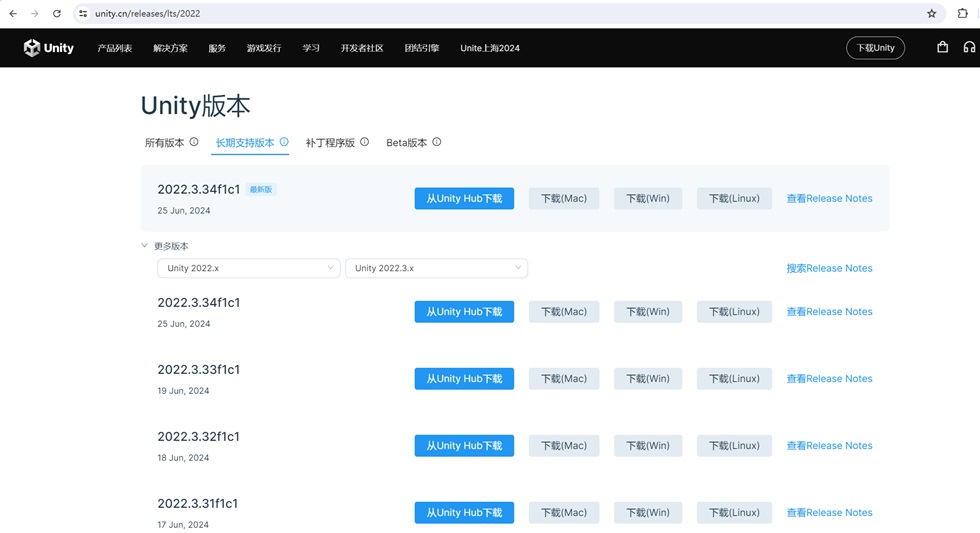The width and height of the screenshot is (980, 533).
Task: Click the Unity logo in the navbar
Action: (49, 48)
